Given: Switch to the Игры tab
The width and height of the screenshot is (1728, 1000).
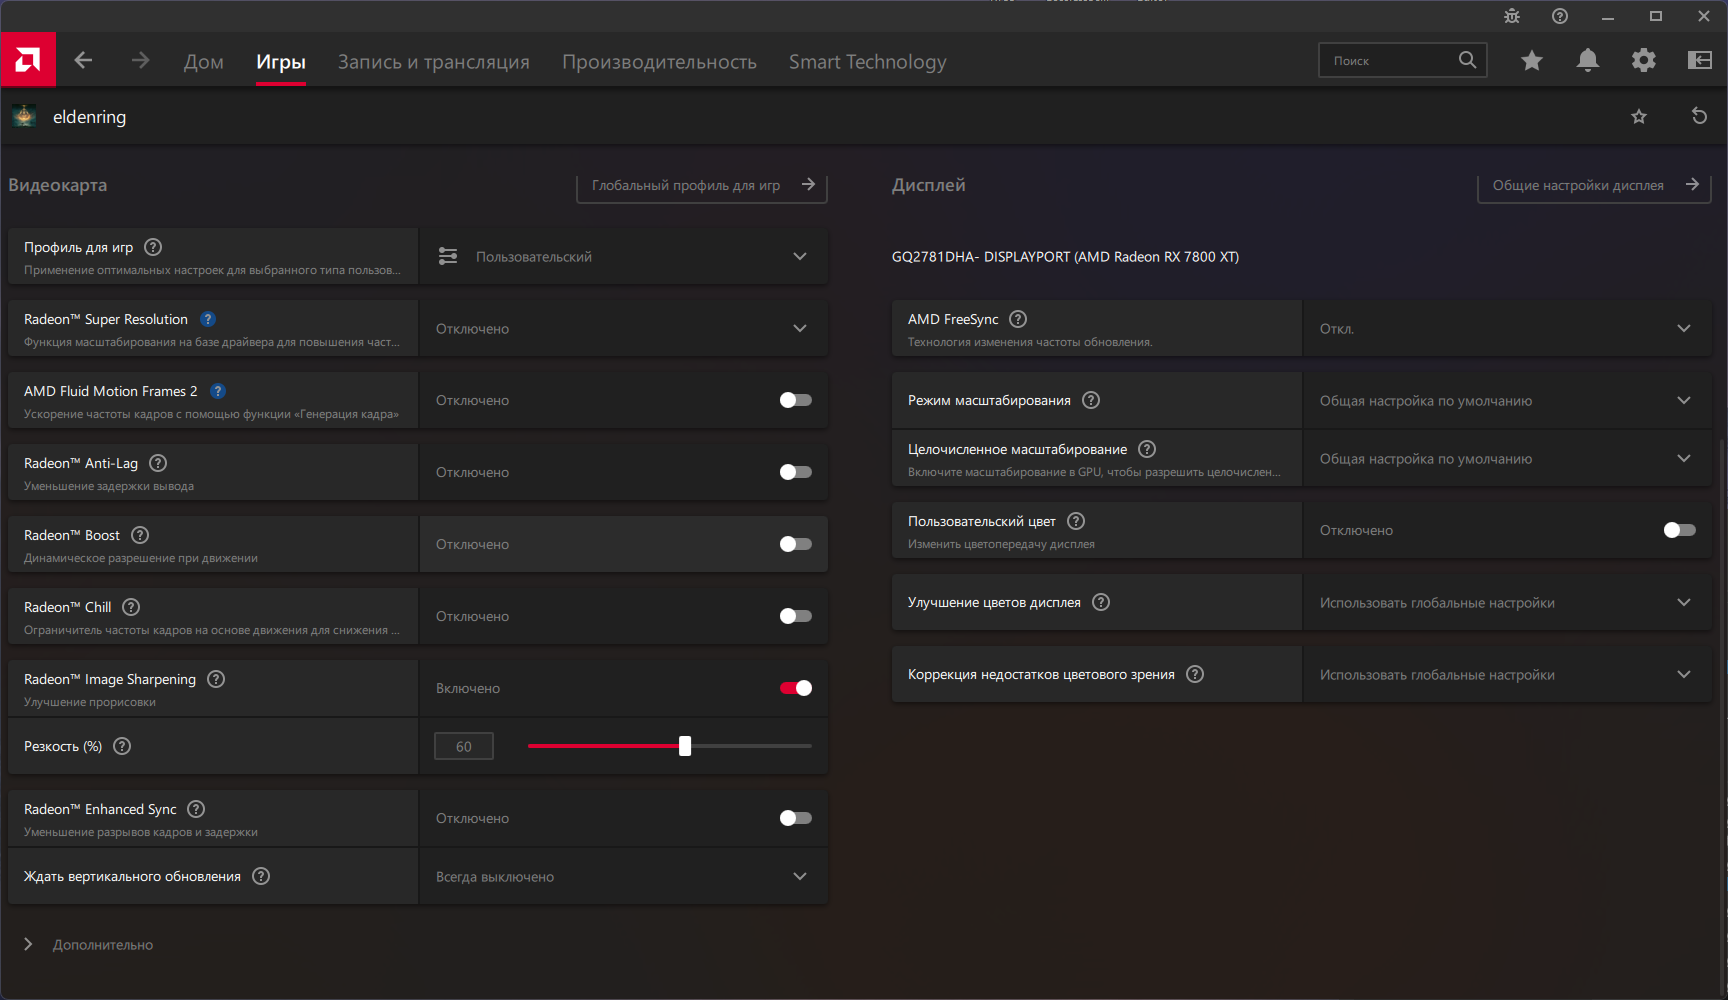Looking at the screenshot, I should (281, 62).
